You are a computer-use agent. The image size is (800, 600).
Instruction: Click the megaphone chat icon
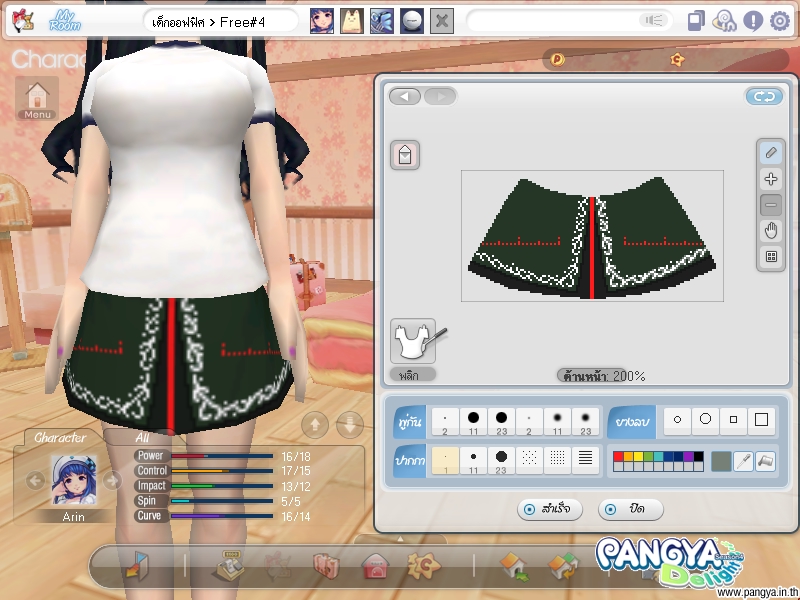point(654,20)
